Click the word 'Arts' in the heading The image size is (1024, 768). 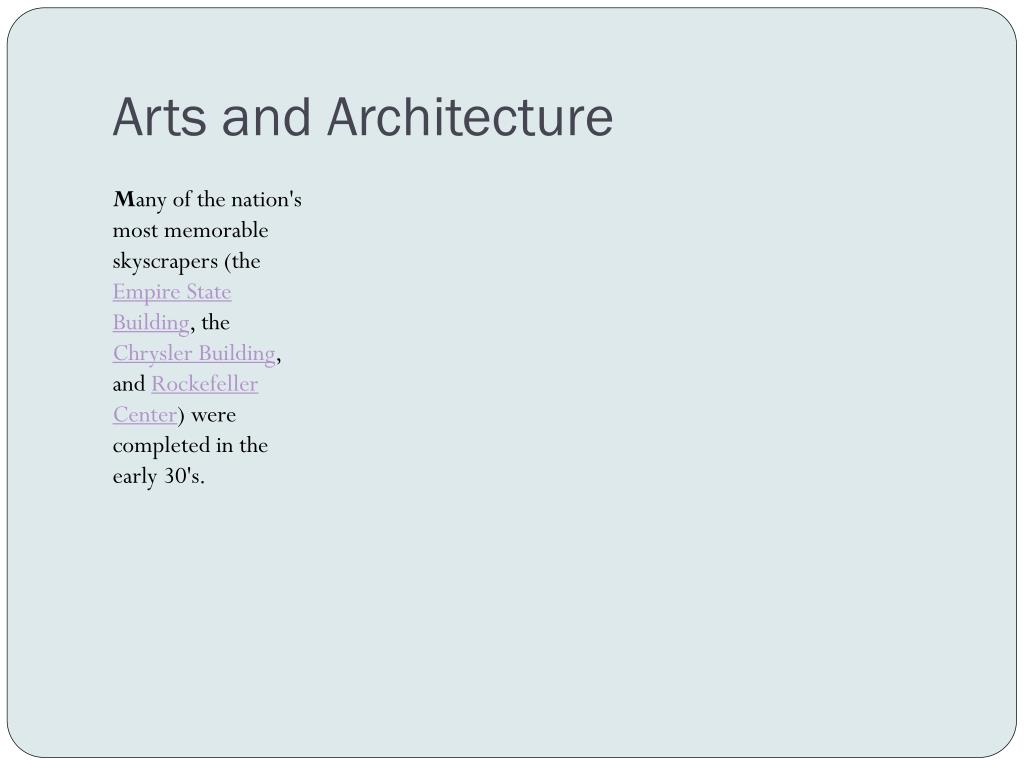[x=159, y=117]
